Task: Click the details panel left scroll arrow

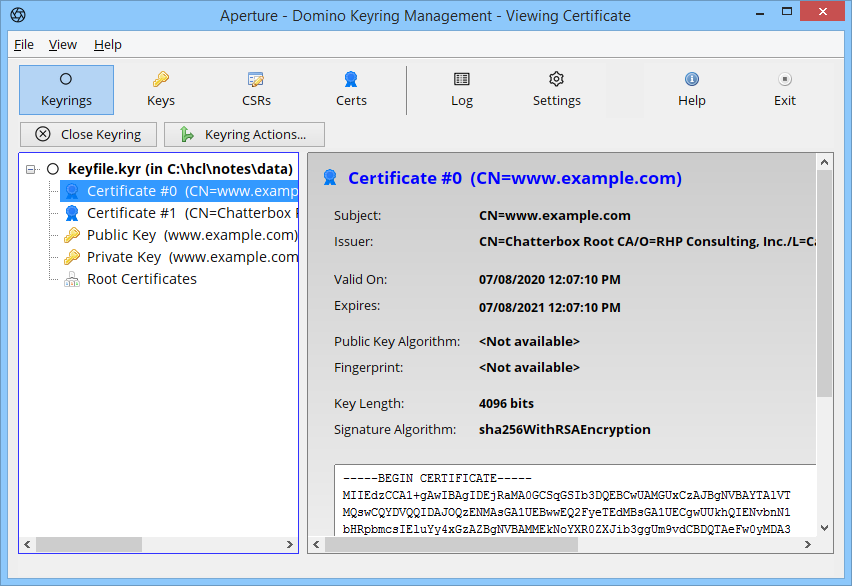Action: click(x=317, y=544)
